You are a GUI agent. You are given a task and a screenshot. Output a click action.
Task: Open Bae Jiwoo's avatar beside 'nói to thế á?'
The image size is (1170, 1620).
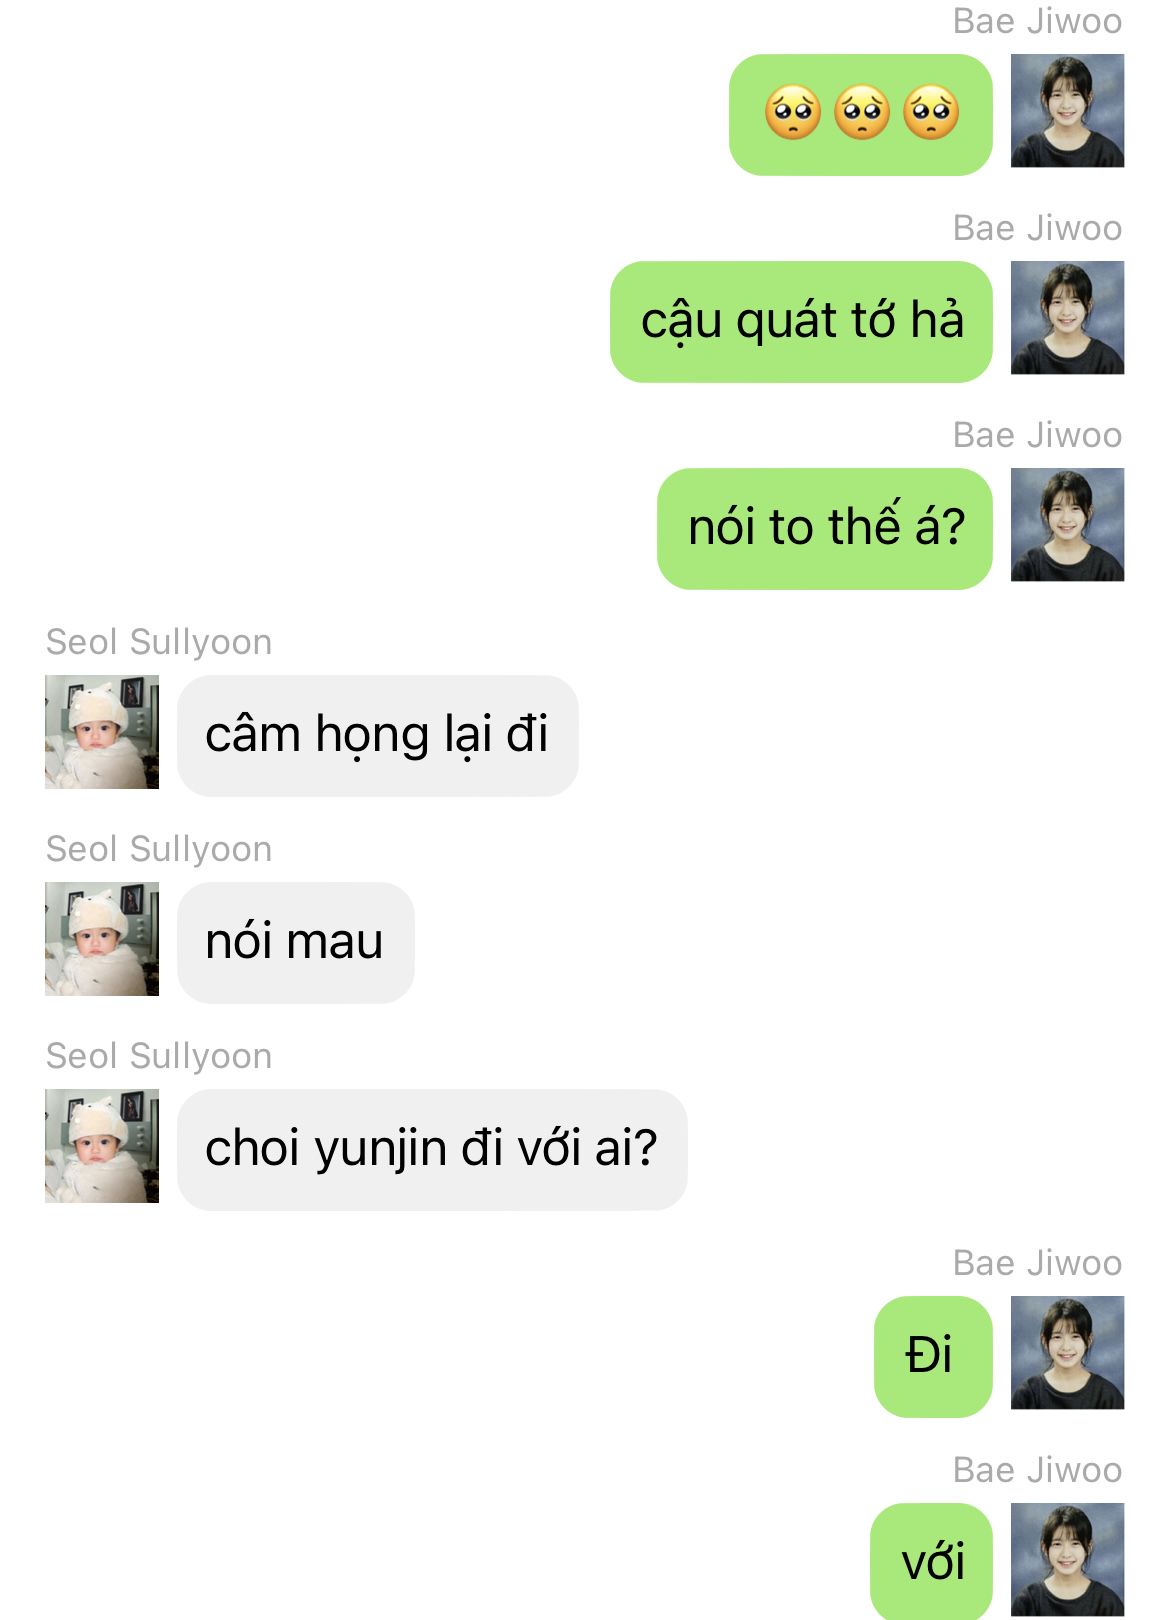(x=1067, y=524)
